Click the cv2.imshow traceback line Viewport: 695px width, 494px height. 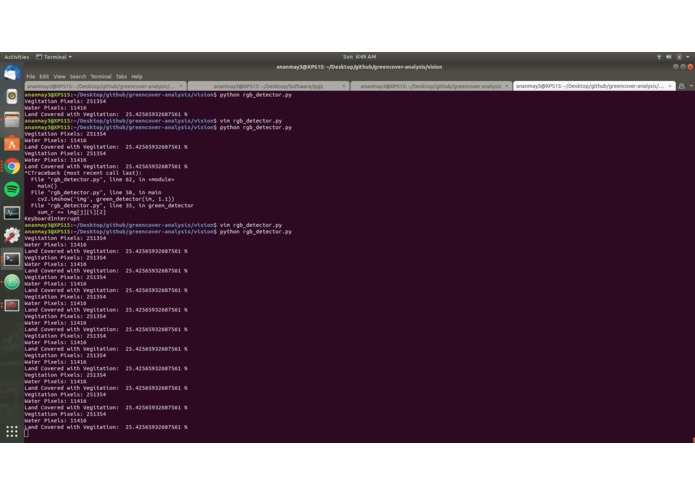(x=106, y=199)
